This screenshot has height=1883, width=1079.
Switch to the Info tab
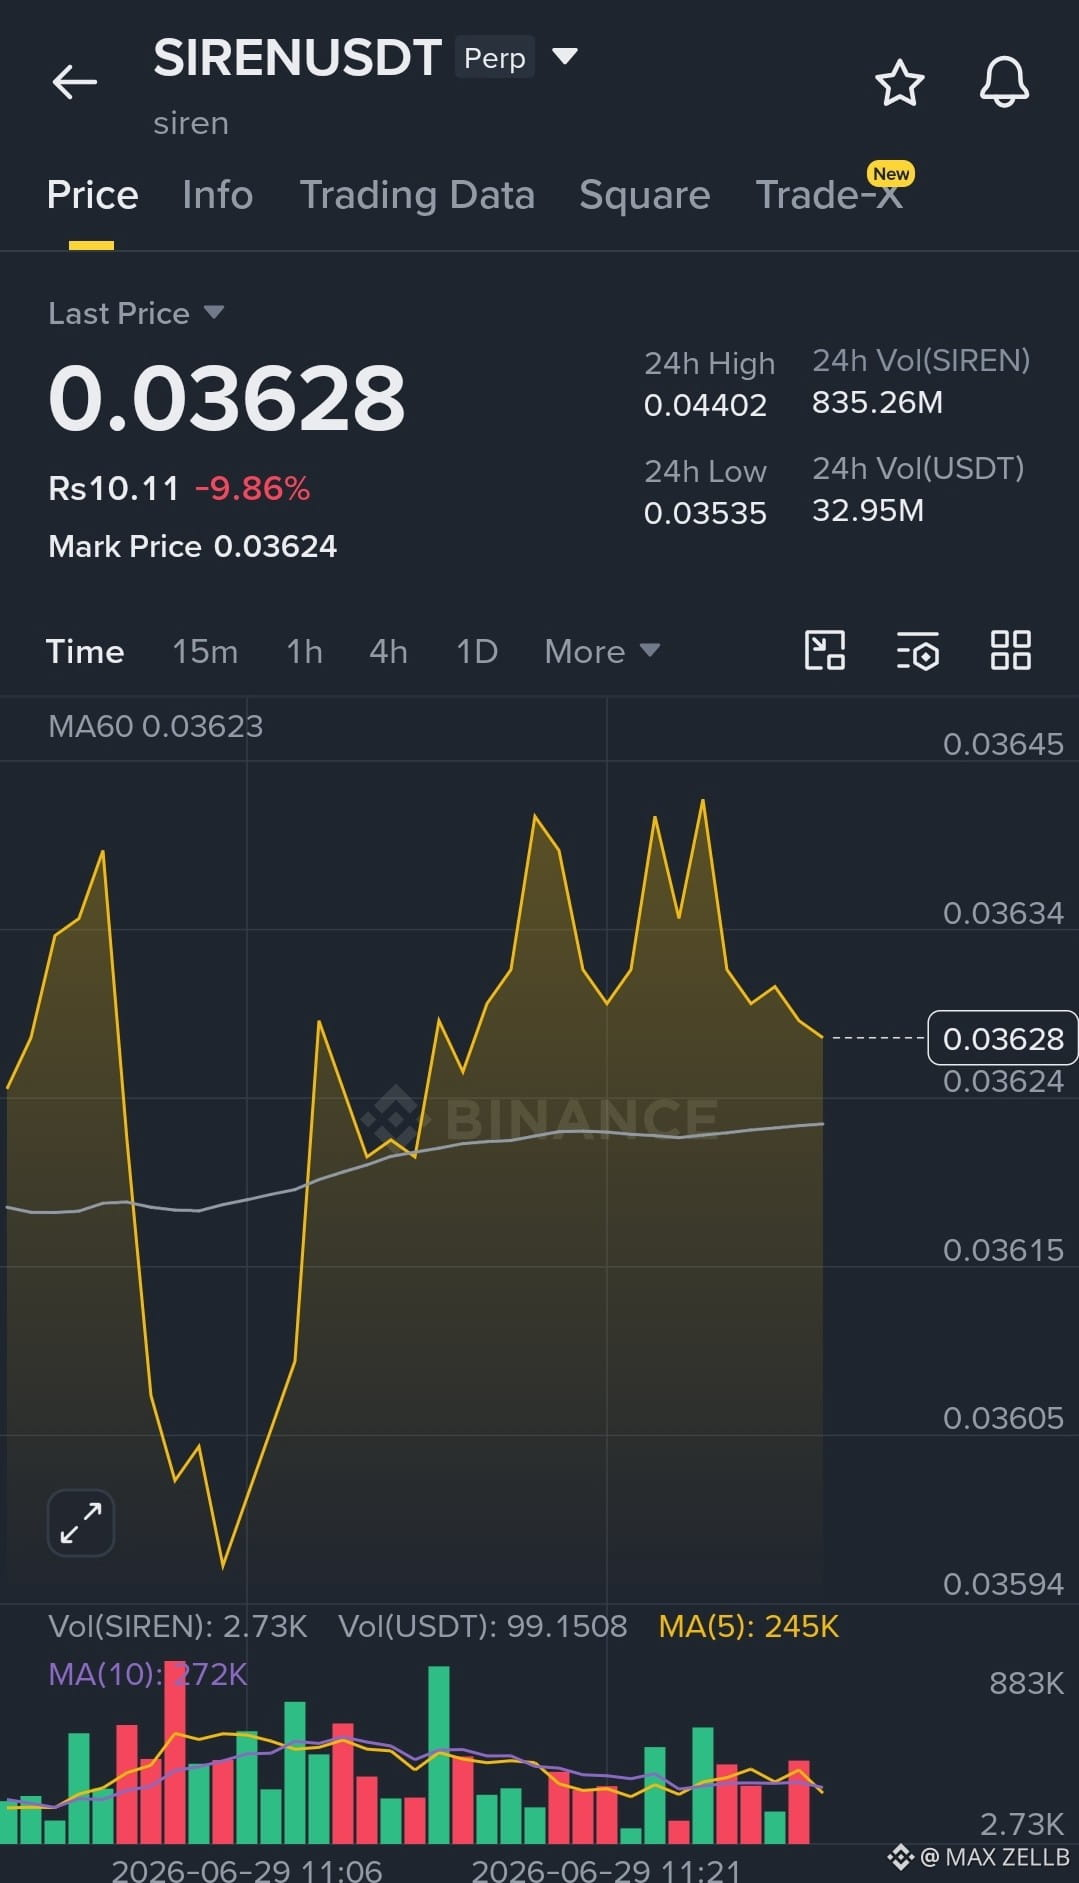(x=218, y=195)
